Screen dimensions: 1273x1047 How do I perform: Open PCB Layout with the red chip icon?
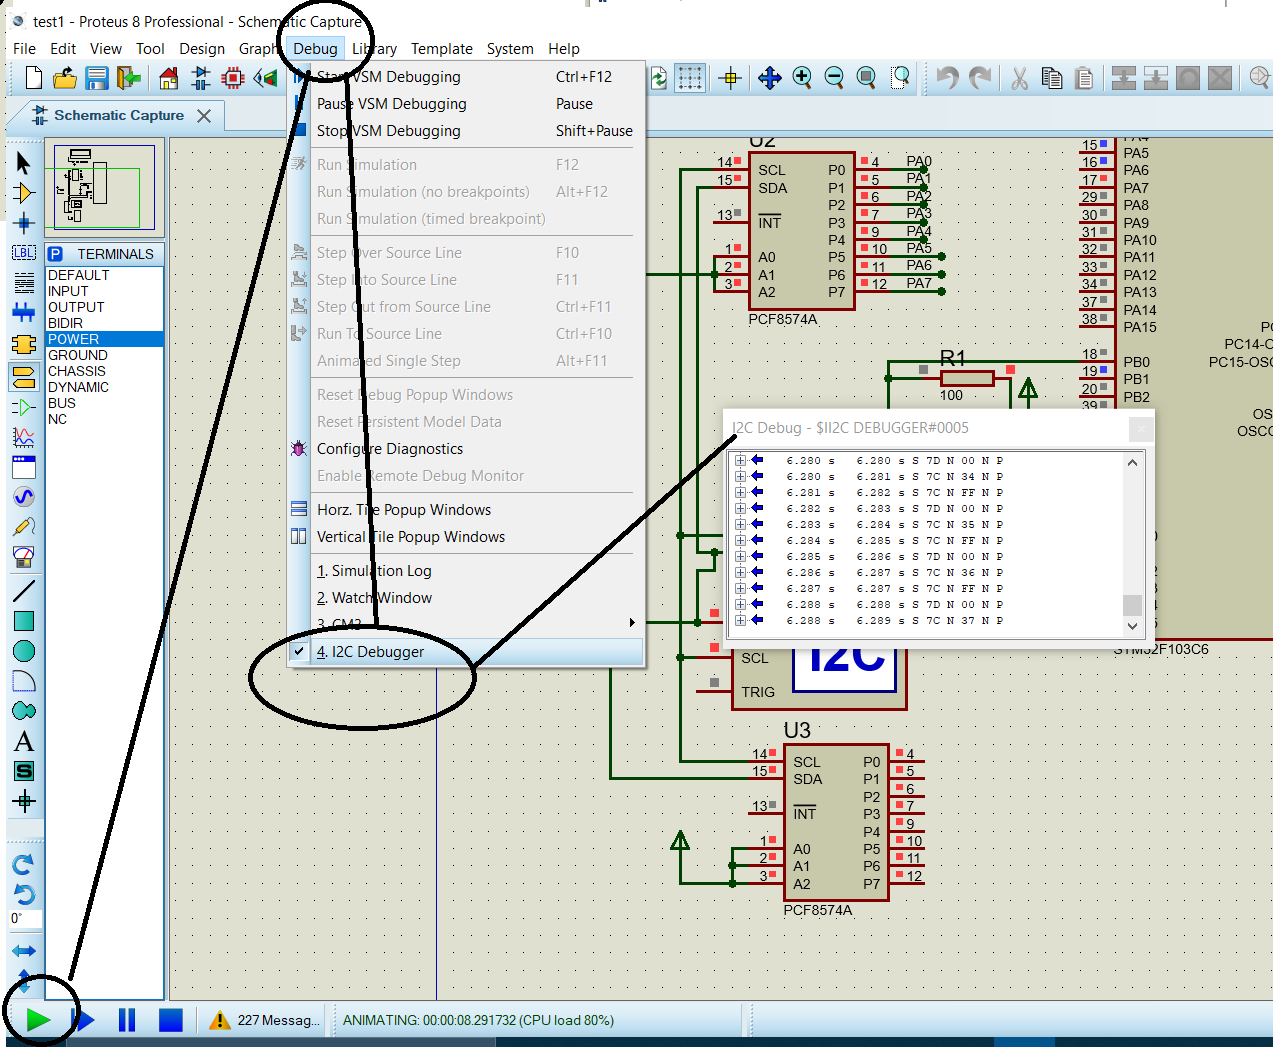(233, 78)
